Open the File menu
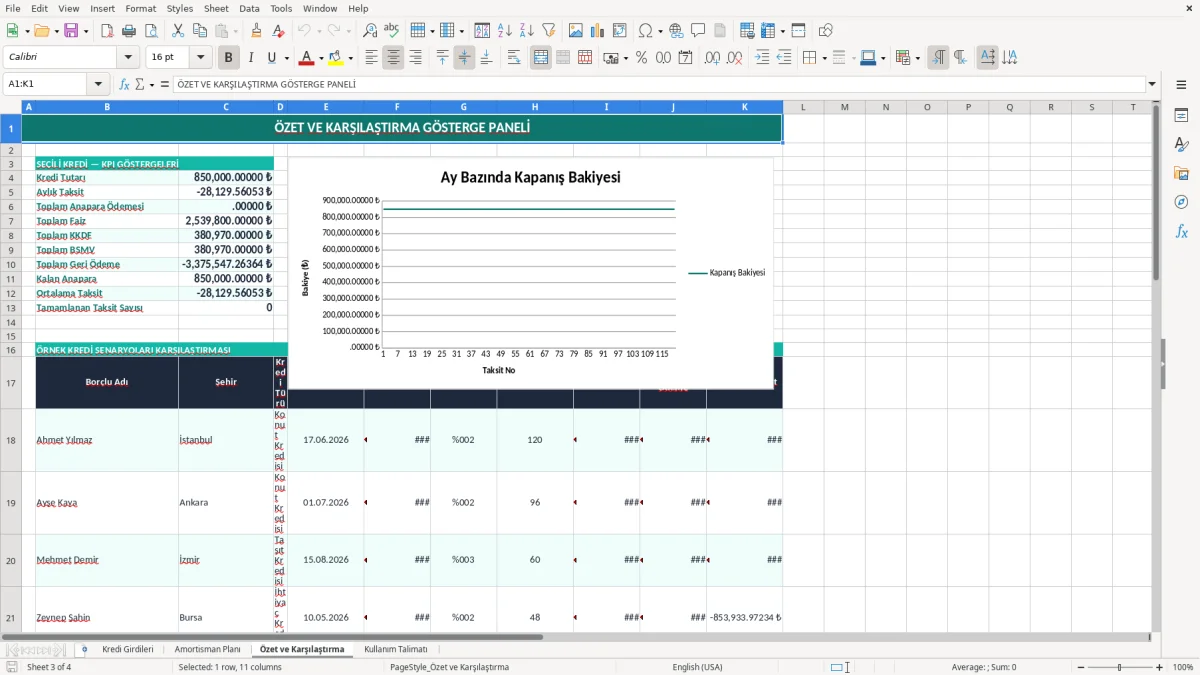1200x675 pixels. point(12,8)
